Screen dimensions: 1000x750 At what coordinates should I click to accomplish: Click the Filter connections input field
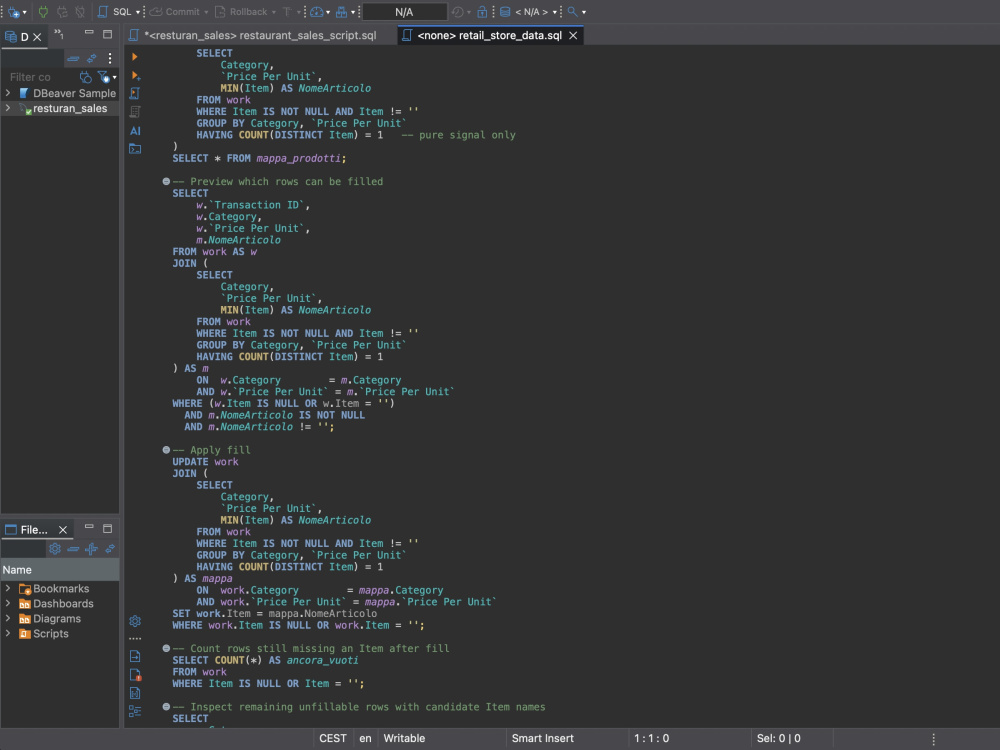tap(40, 77)
